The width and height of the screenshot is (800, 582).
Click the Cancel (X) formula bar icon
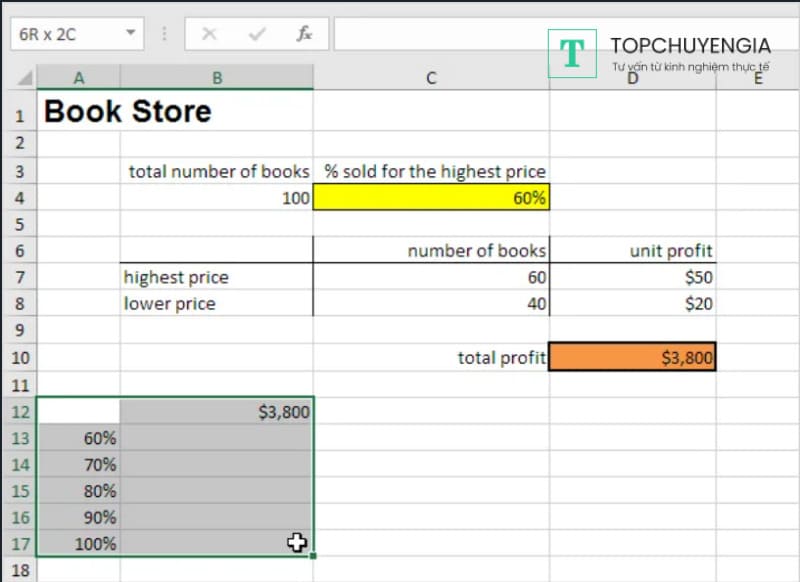[209, 34]
